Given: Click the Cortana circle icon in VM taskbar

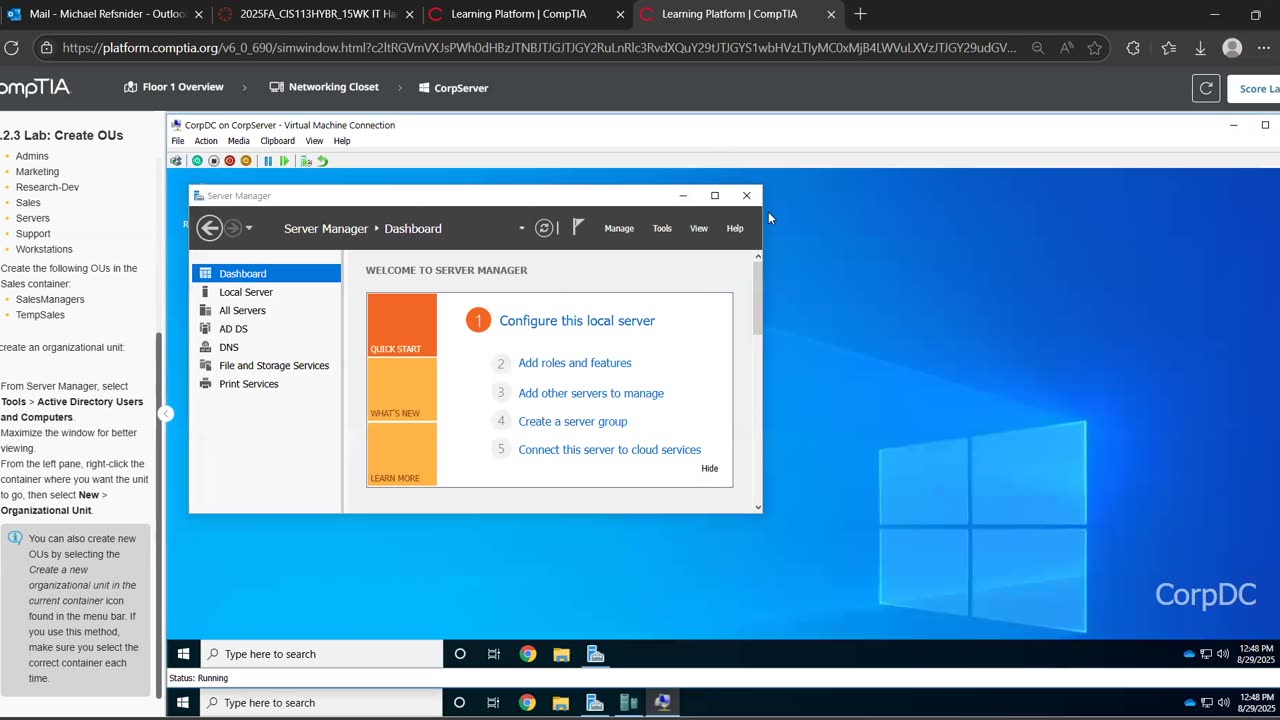Looking at the screenshot, I should 460,654.
